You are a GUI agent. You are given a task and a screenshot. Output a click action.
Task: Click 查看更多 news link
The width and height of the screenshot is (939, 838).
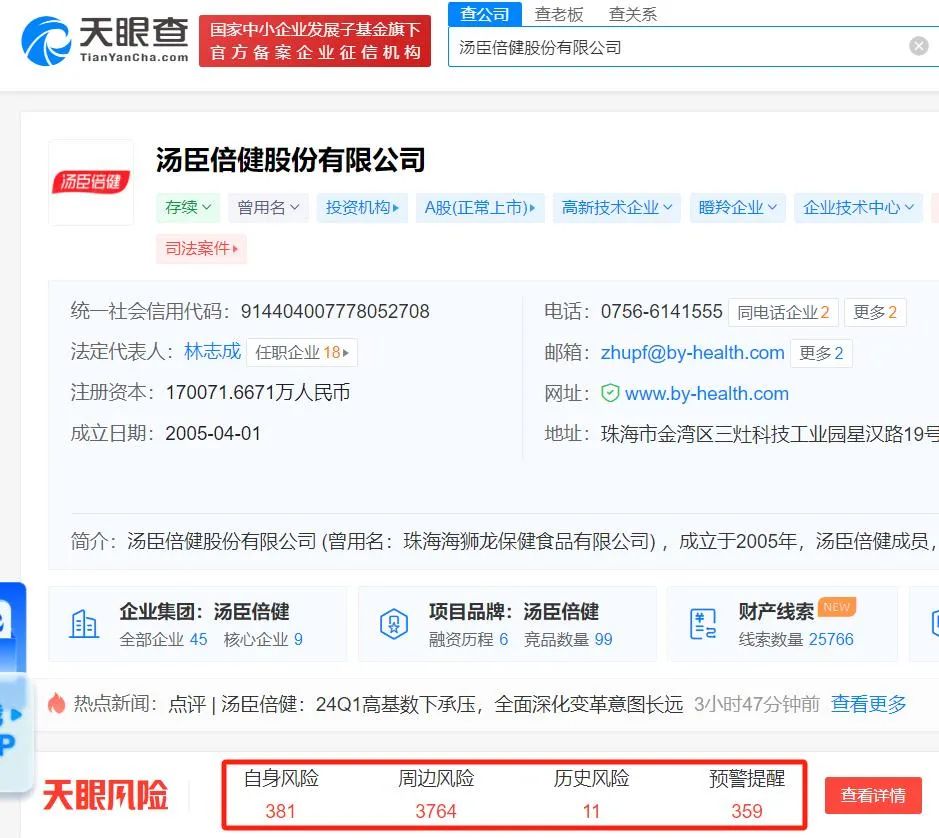[x=868, y=704]
